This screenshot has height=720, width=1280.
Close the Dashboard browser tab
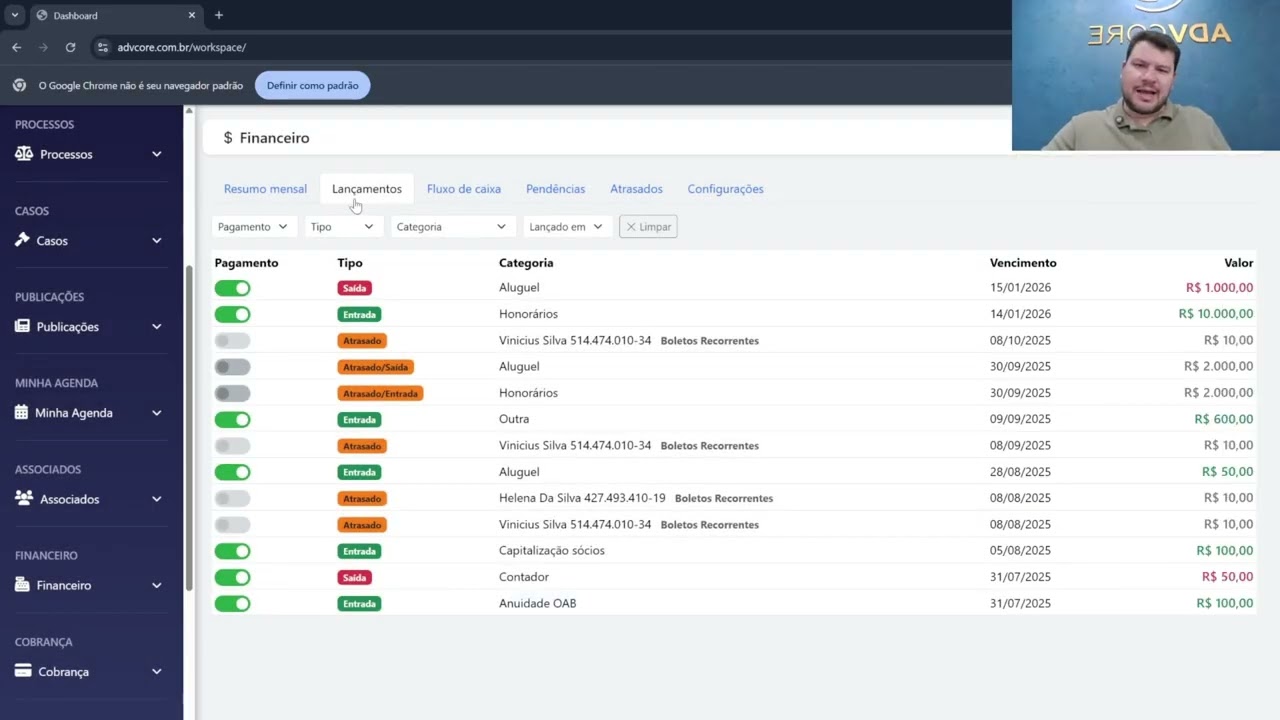point(192,15)
